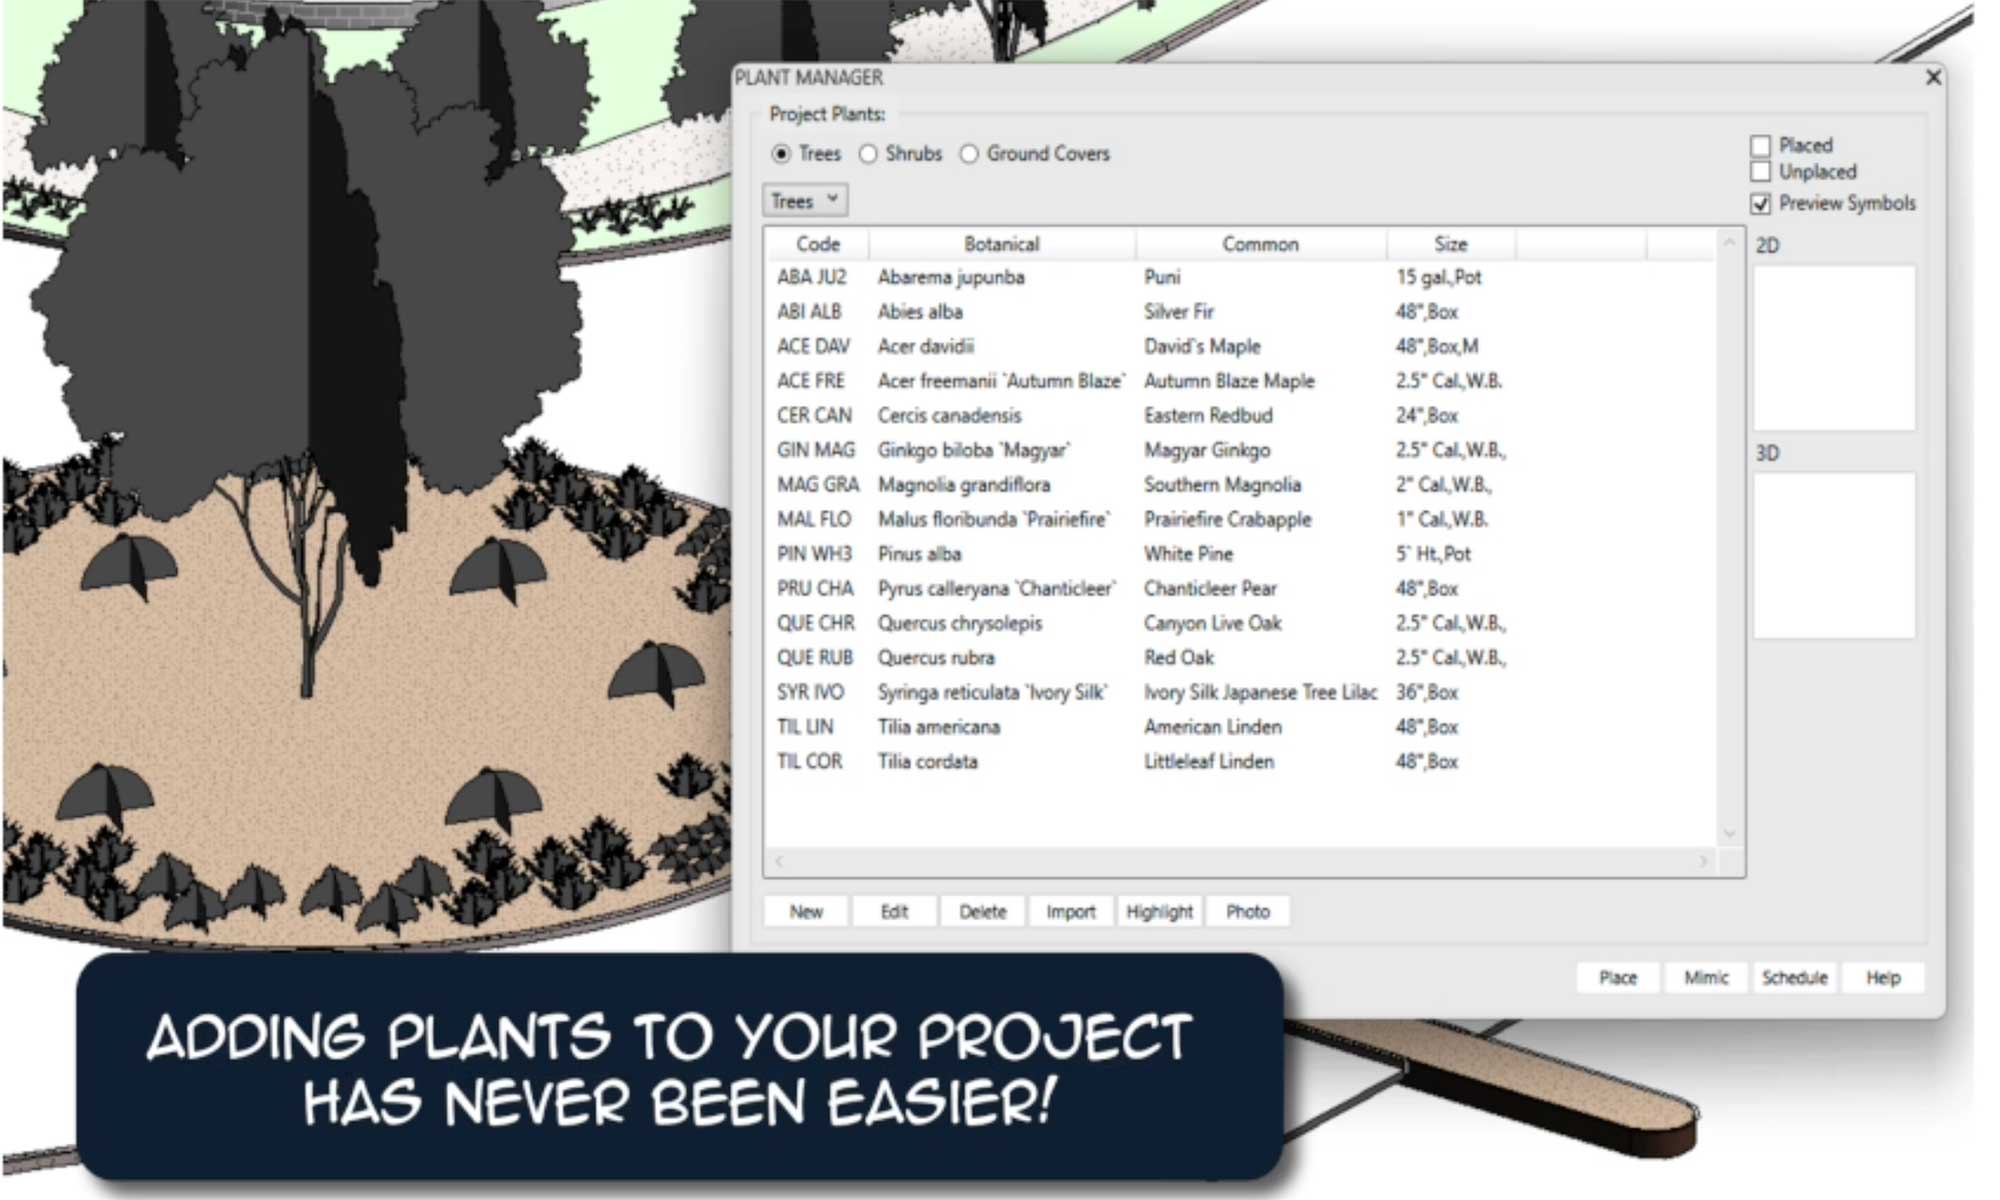Image resolution: width=2000 pixels, height=1200 pixels.
Task: Open the Trees category dropdown
Action: point(805,201)
